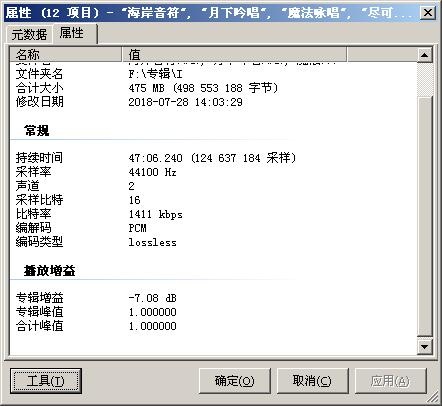Click the scrollbar down arrow

425,347
